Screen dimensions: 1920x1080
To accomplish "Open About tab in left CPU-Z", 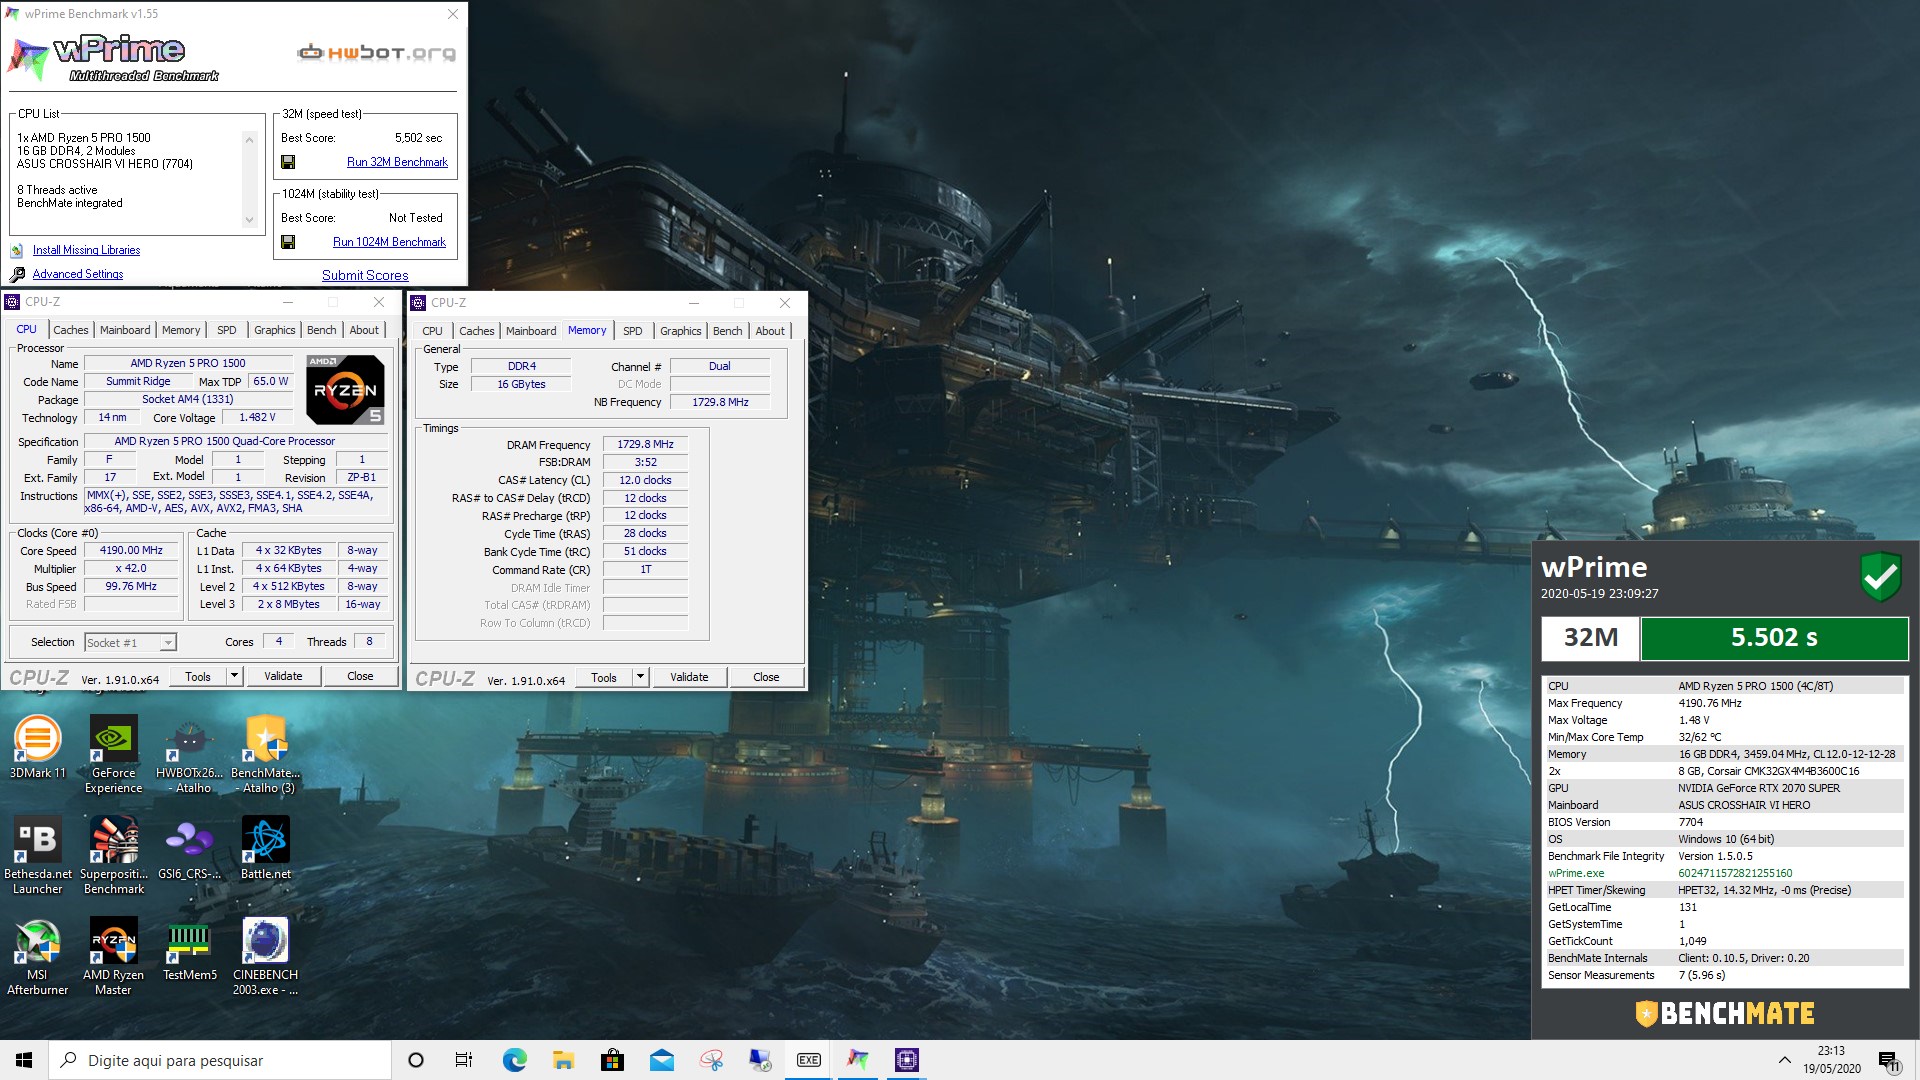I will coord(364,330).
